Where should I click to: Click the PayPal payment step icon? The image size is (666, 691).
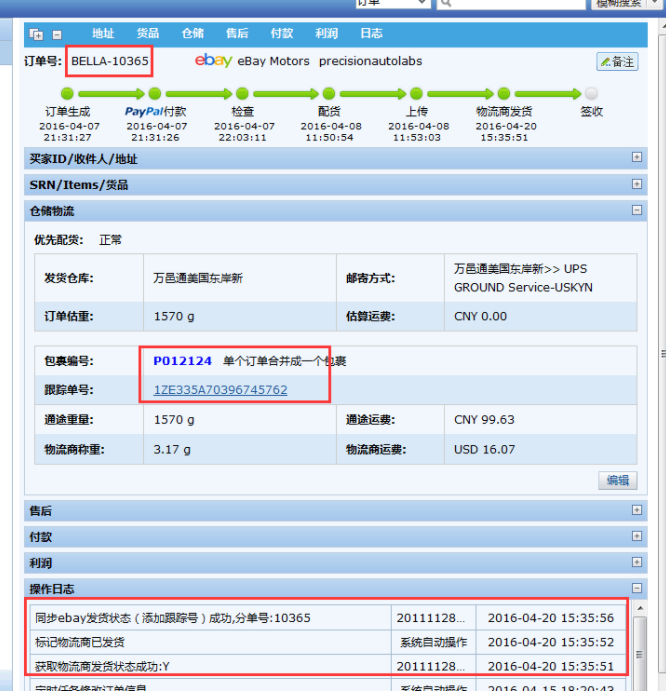coord(155,94)
